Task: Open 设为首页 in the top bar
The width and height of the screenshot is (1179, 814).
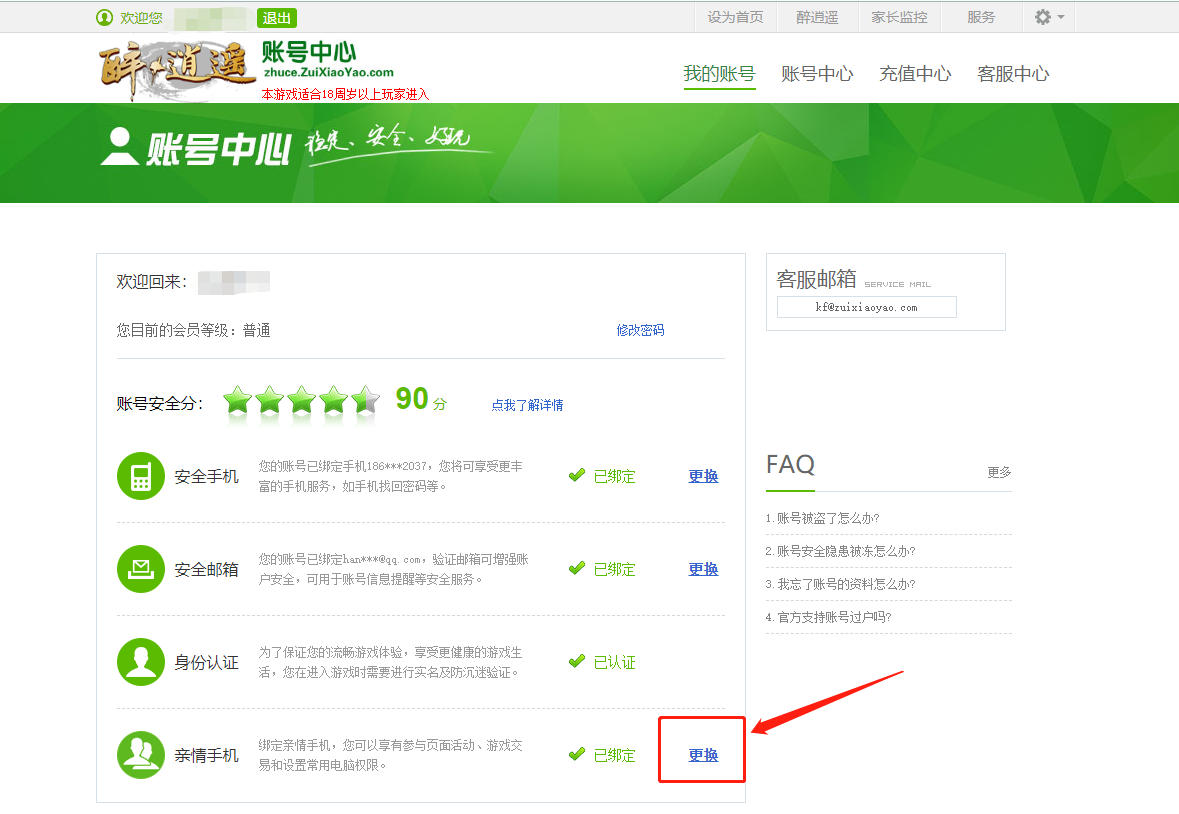Action: tap(735, 17)
